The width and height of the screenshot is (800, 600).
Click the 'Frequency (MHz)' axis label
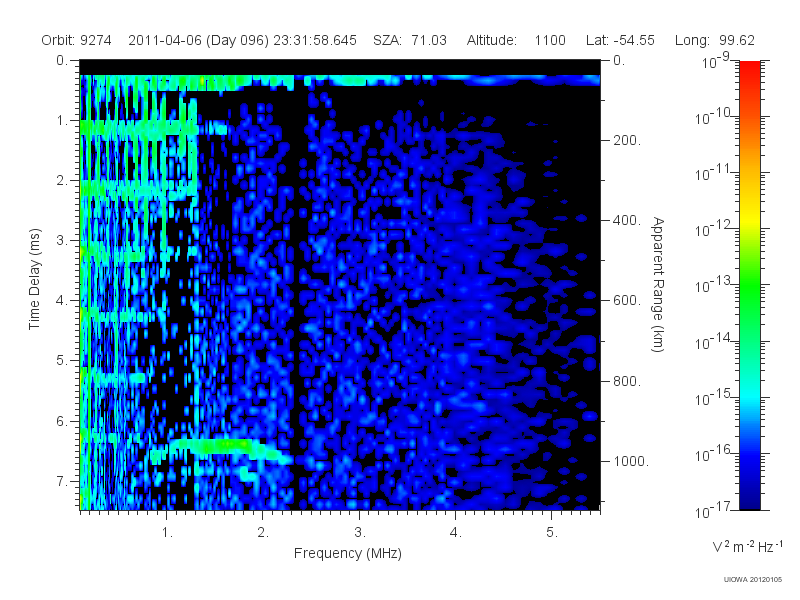coord(347,553)
